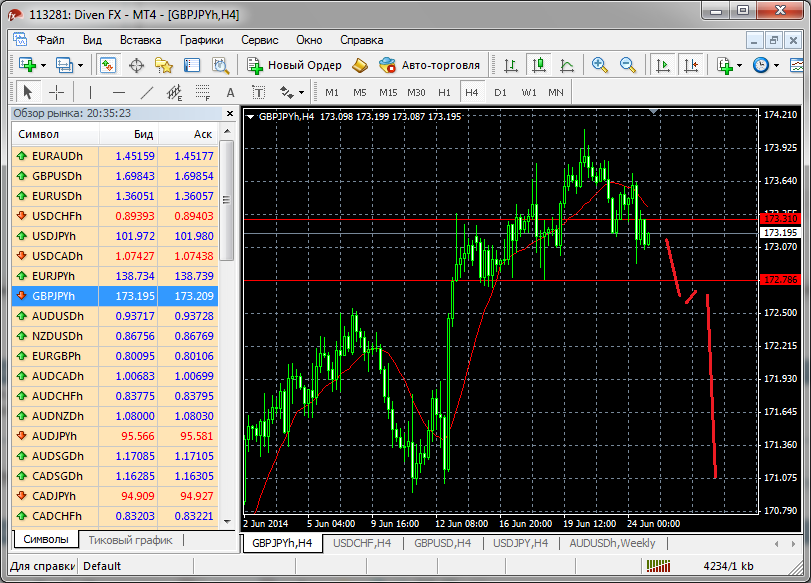Zoom out of the chart
Screen dimensions: 811x583
(627, 65)
